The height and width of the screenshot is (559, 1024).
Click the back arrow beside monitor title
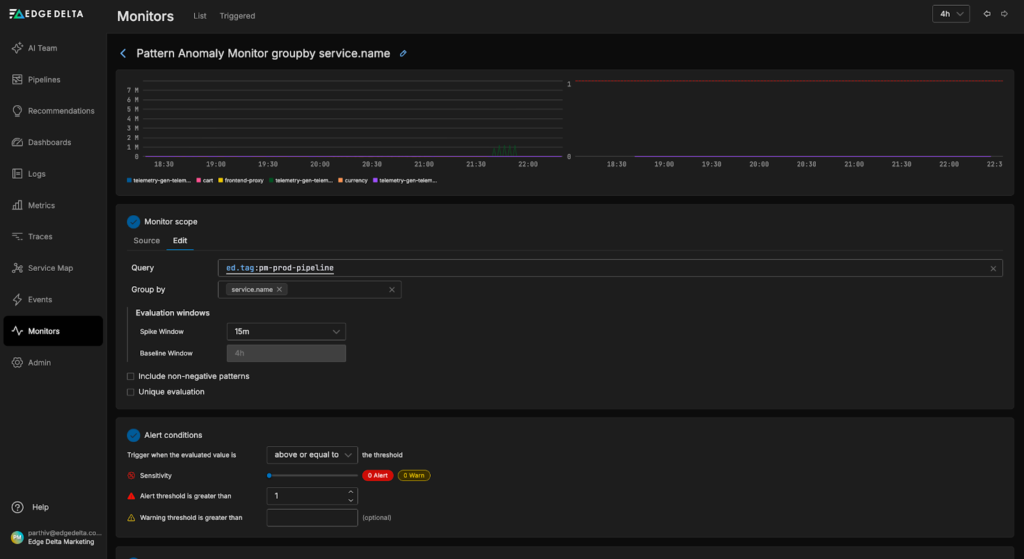(123, 53)
